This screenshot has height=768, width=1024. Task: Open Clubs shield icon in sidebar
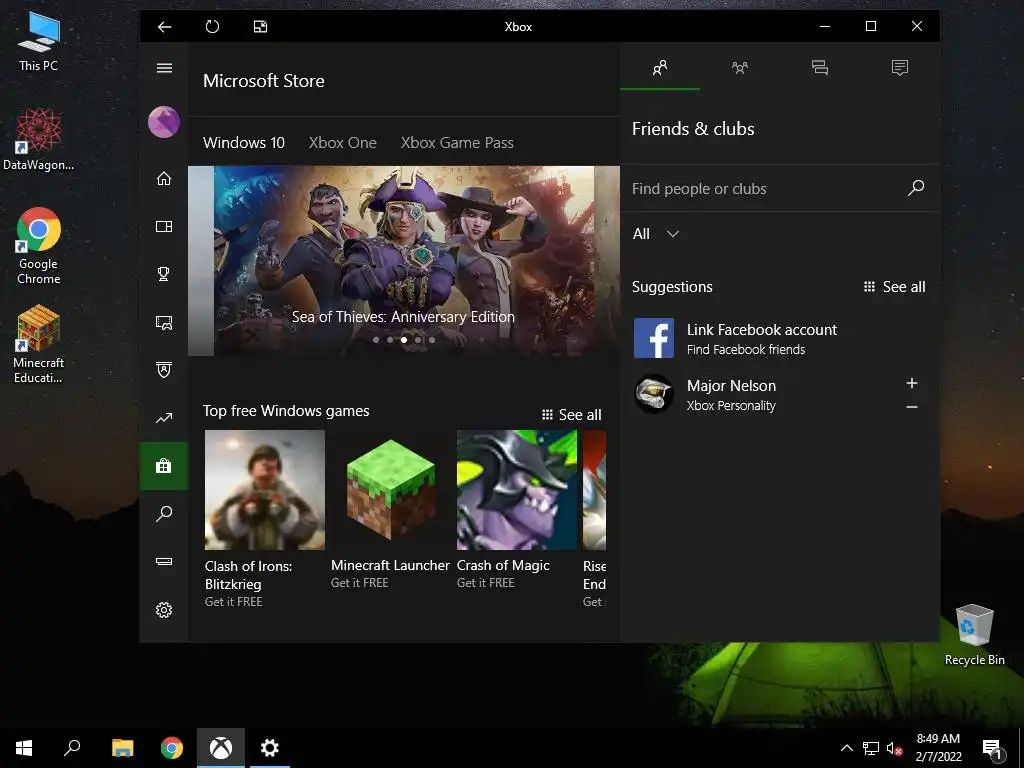[x=164, y=370]
